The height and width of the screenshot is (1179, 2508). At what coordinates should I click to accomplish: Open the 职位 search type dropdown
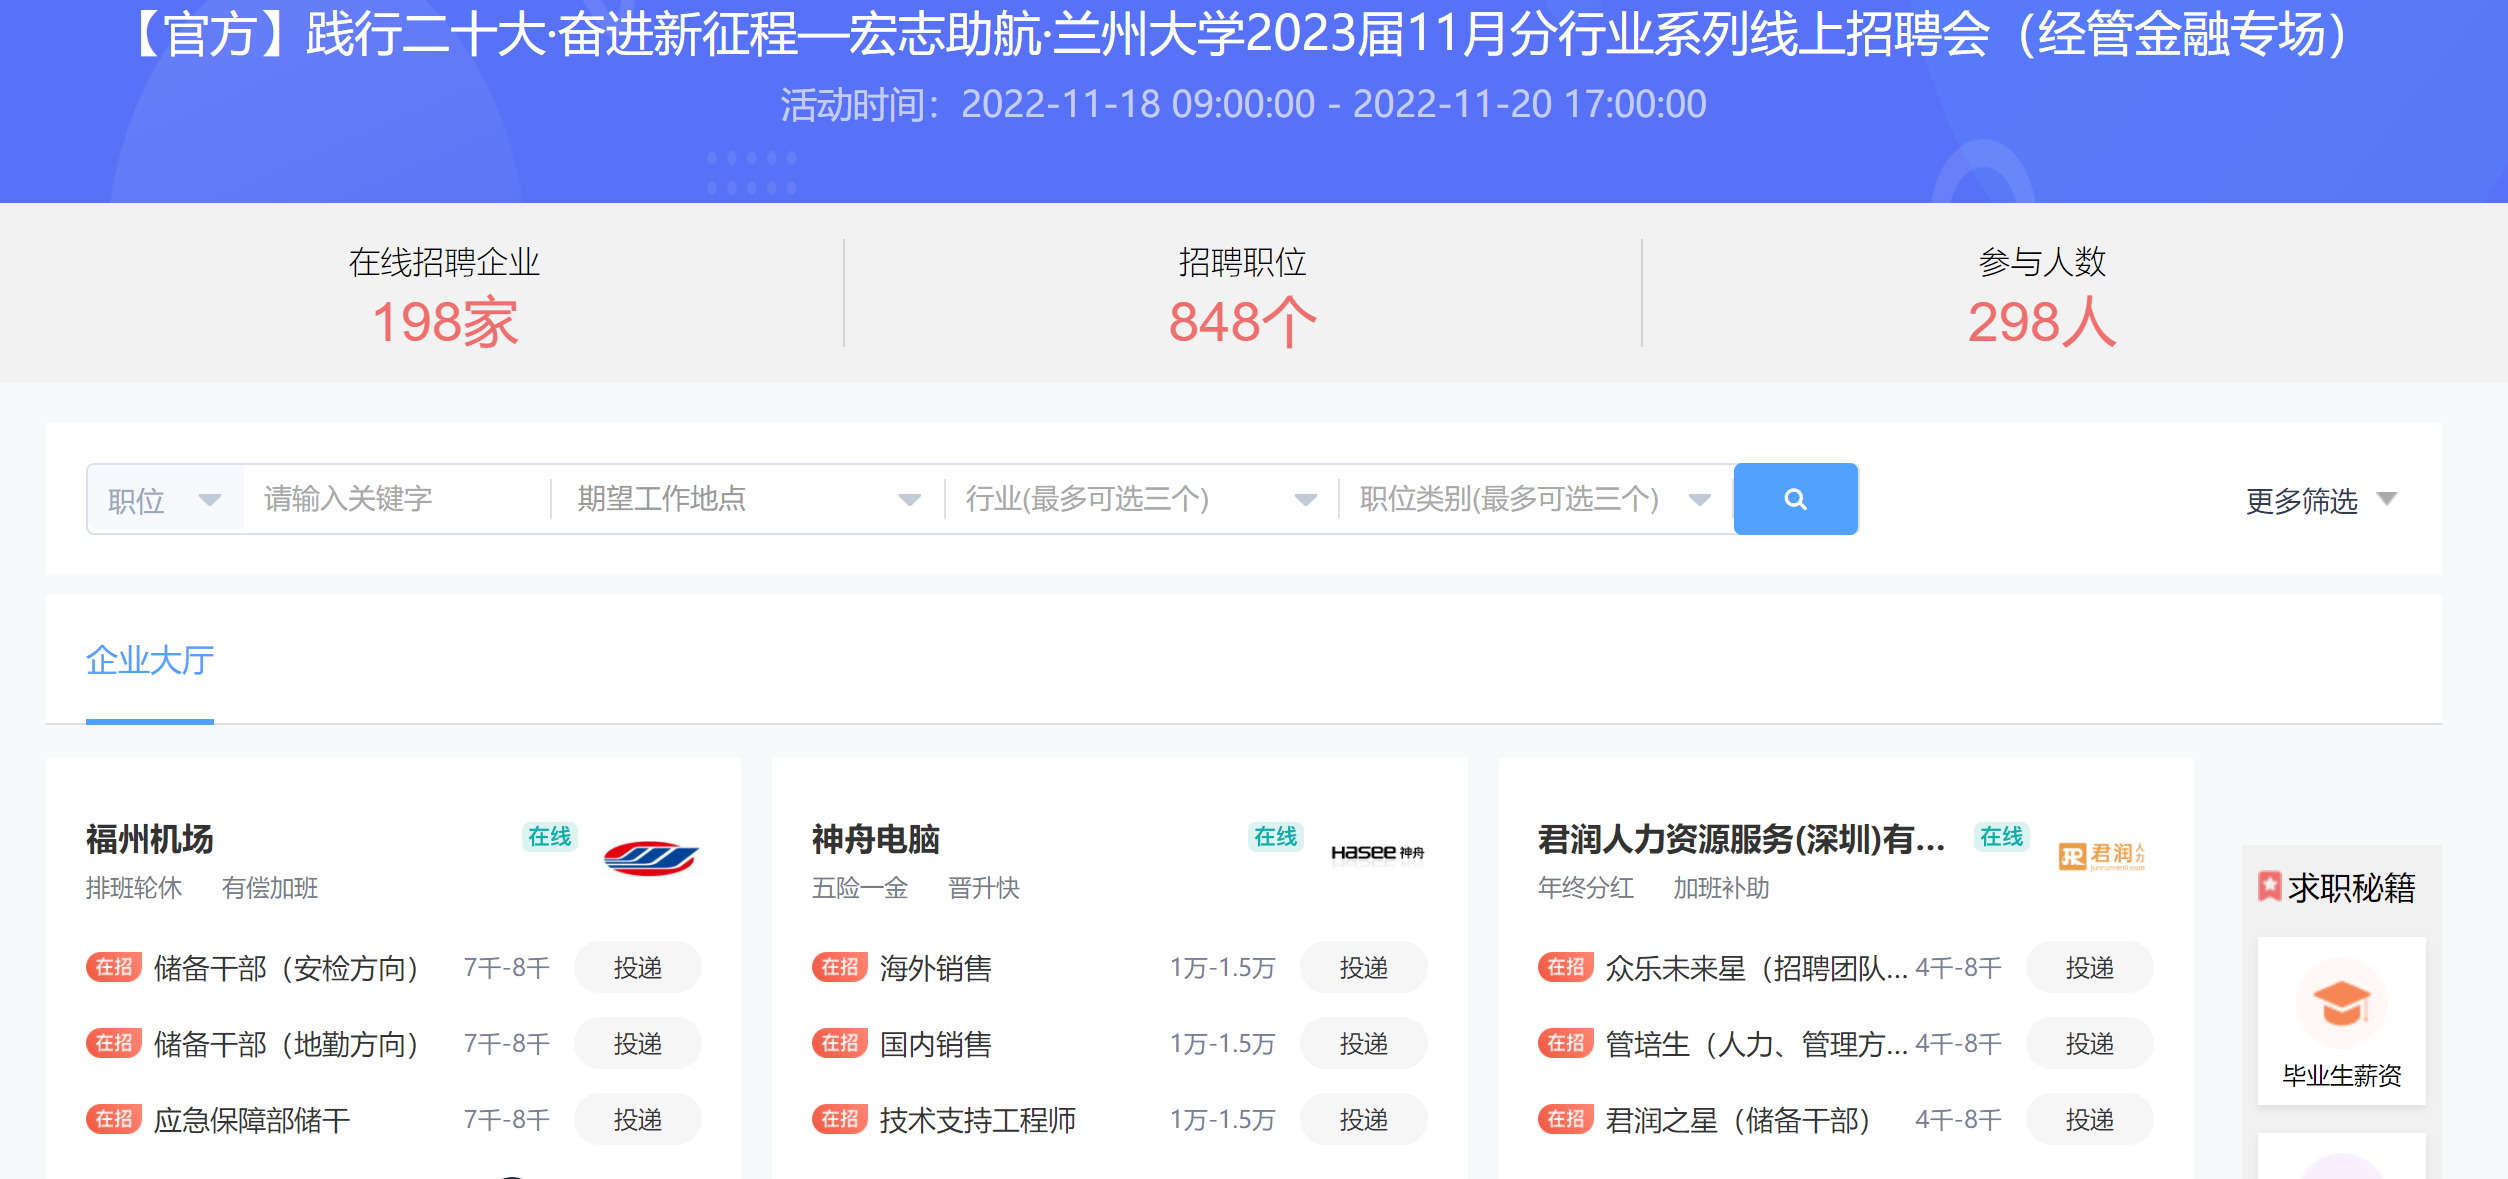point(165,499)
